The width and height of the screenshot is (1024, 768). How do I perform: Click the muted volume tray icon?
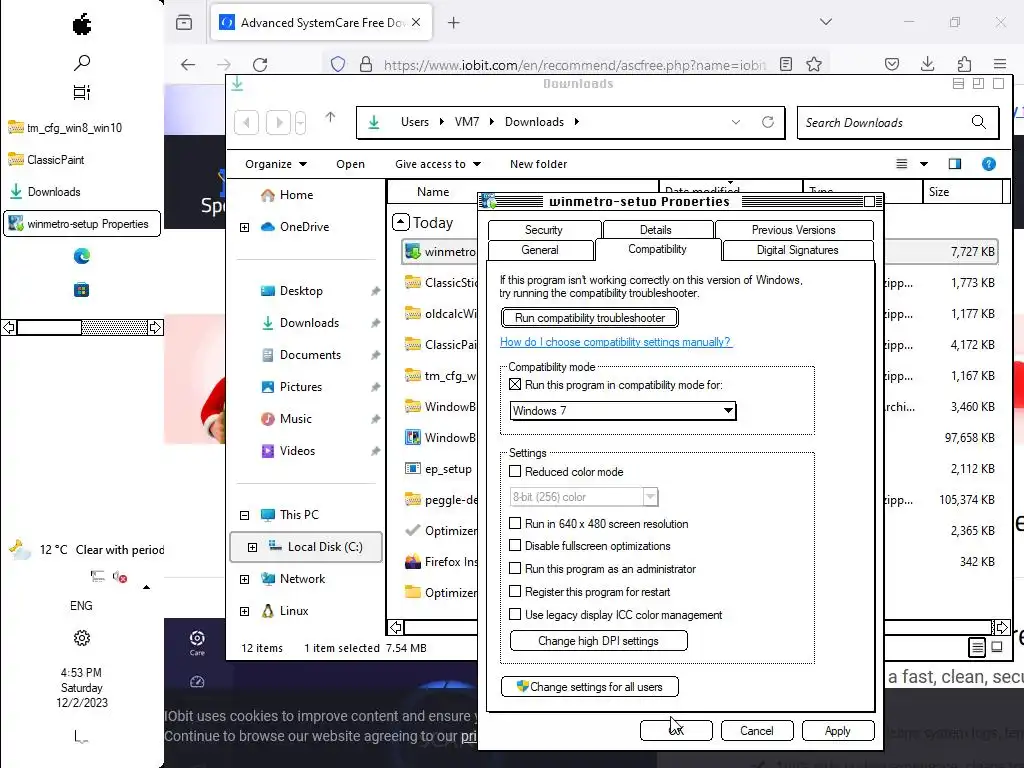tap(120, 576)
